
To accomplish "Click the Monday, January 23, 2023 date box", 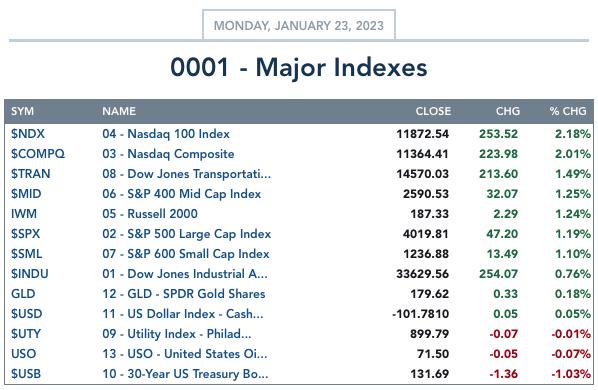I will 299,25.
